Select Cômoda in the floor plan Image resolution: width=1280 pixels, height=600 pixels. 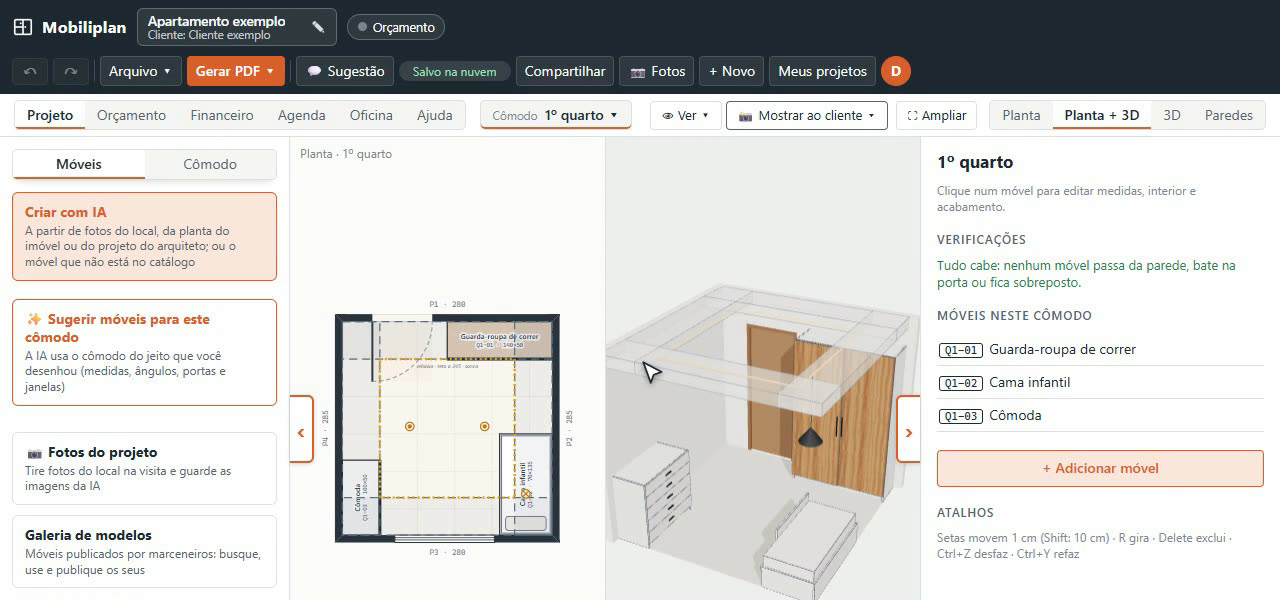(x=361, y=497)
